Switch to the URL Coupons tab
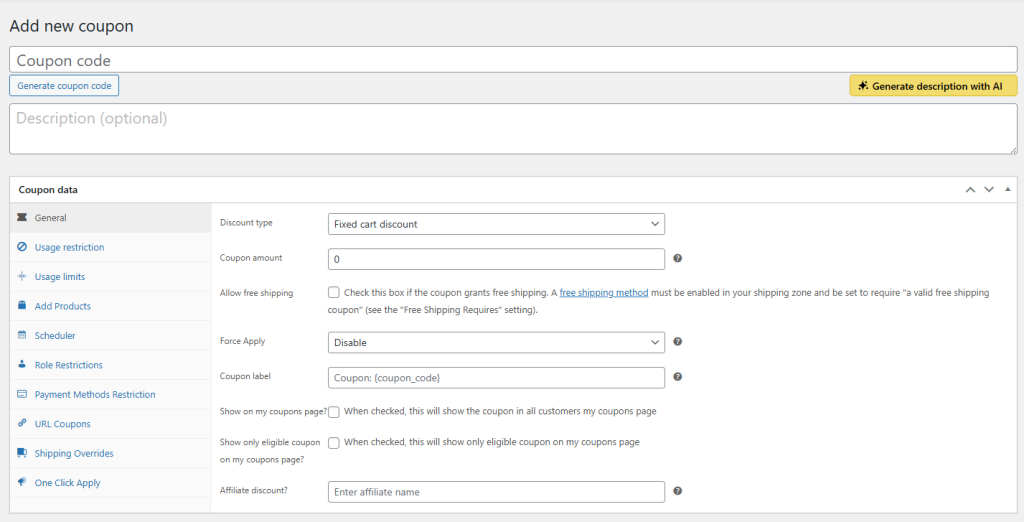Image resolution: width=1024 pixels, height=522 pixels. (x=110, y=423)
